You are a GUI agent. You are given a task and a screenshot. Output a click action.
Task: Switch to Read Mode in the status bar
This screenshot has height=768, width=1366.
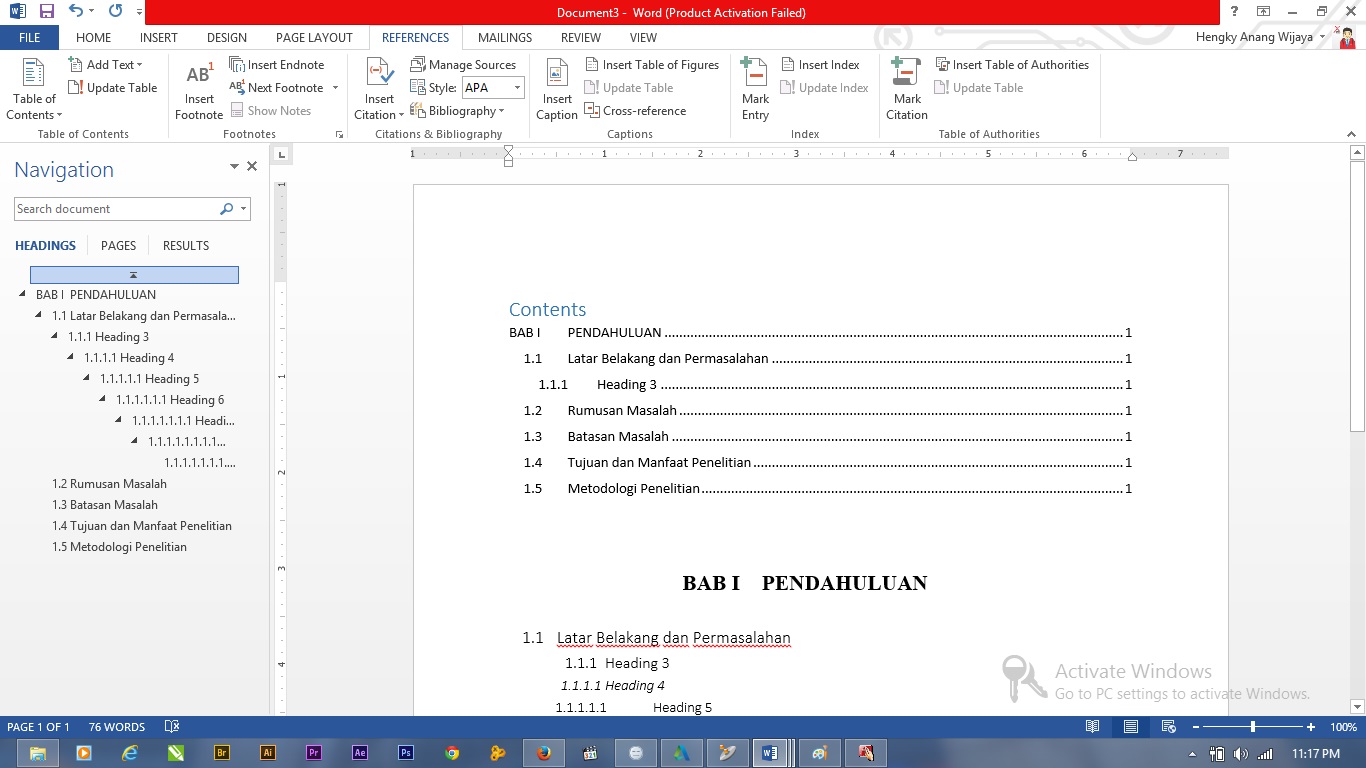pos(1091,727)
